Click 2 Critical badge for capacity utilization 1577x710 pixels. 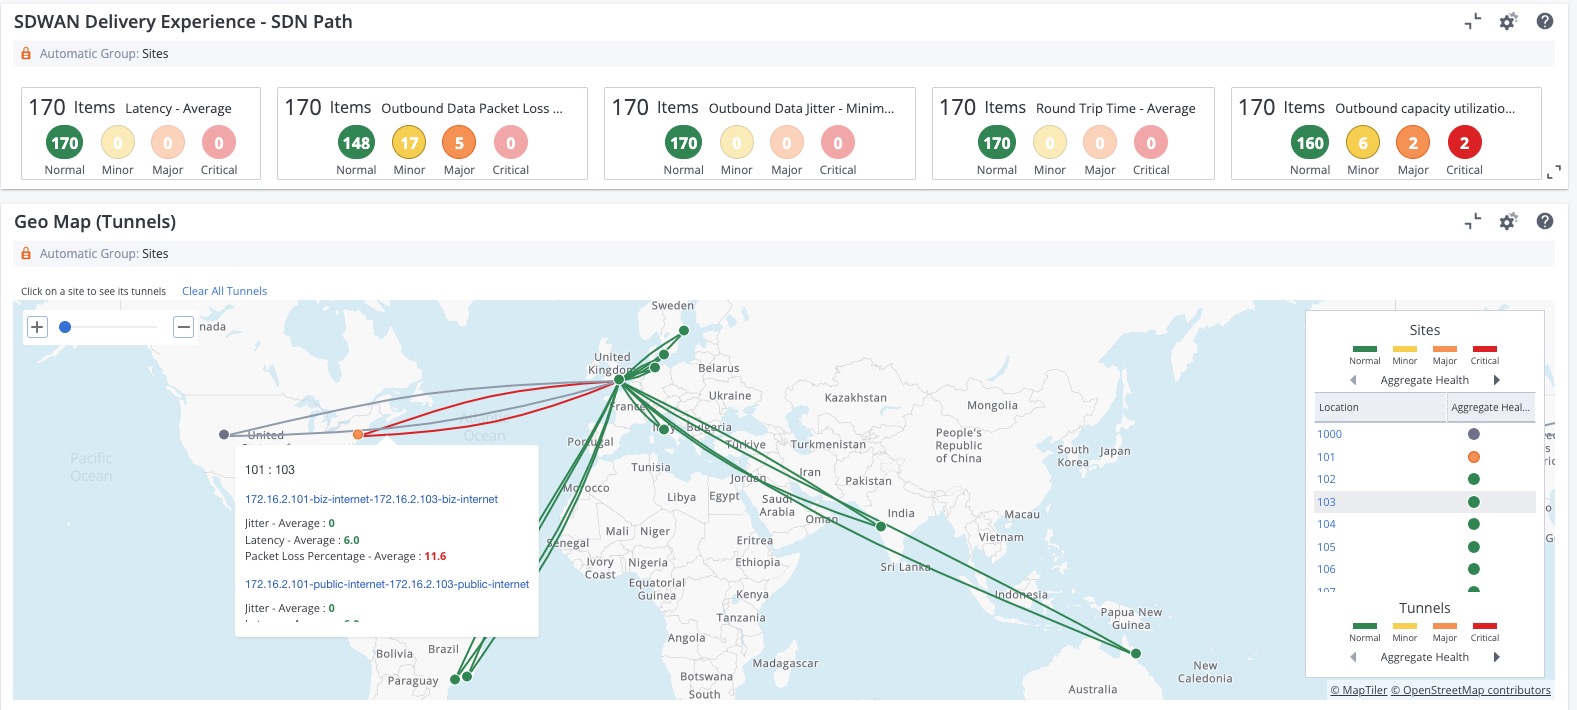[1464, 143]
